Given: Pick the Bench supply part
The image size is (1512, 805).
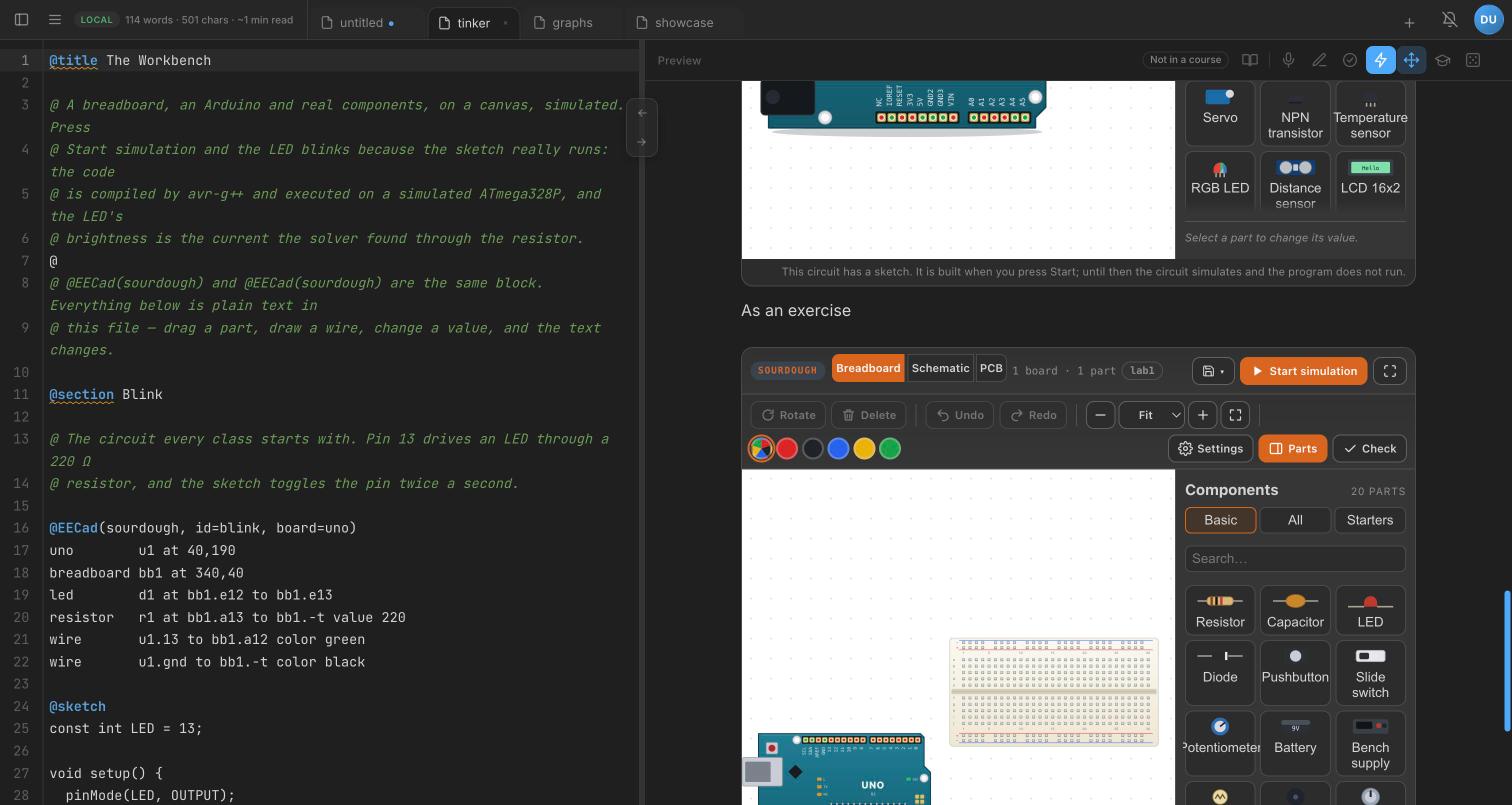Looking at the screenshot, I should (x=1370, y=743).
